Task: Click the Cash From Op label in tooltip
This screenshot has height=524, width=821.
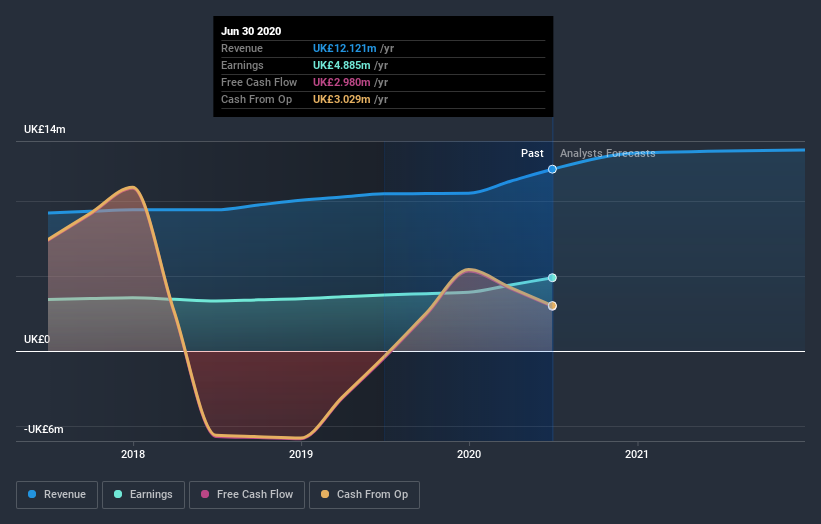Action: click(x=257, y=99)
